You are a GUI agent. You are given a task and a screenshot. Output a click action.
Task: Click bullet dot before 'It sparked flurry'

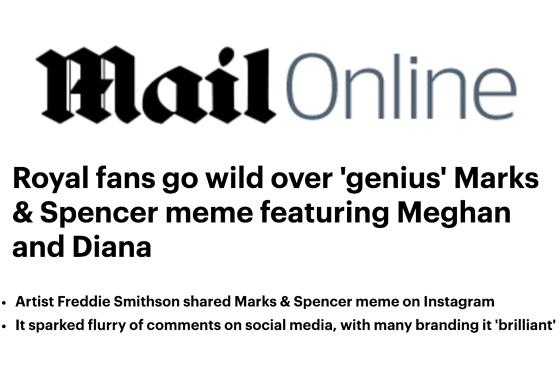4,326
